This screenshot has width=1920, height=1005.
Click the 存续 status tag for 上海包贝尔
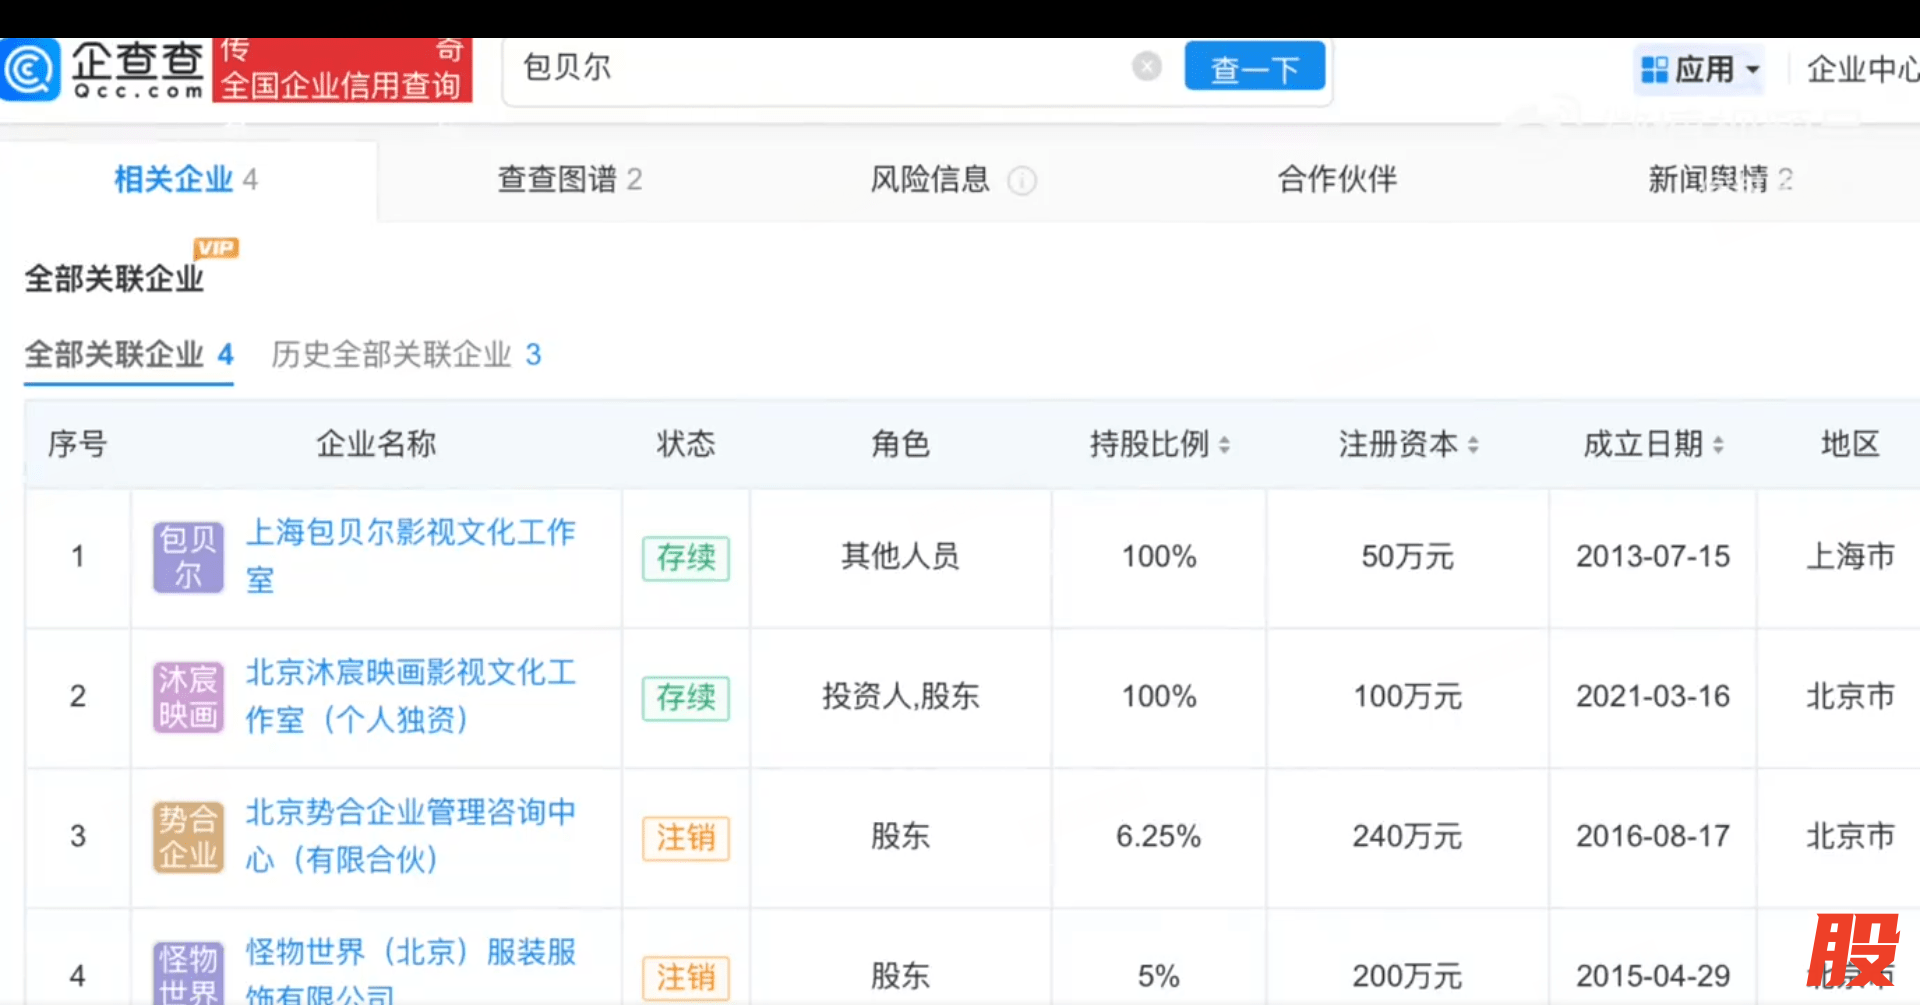coord(686,558)
